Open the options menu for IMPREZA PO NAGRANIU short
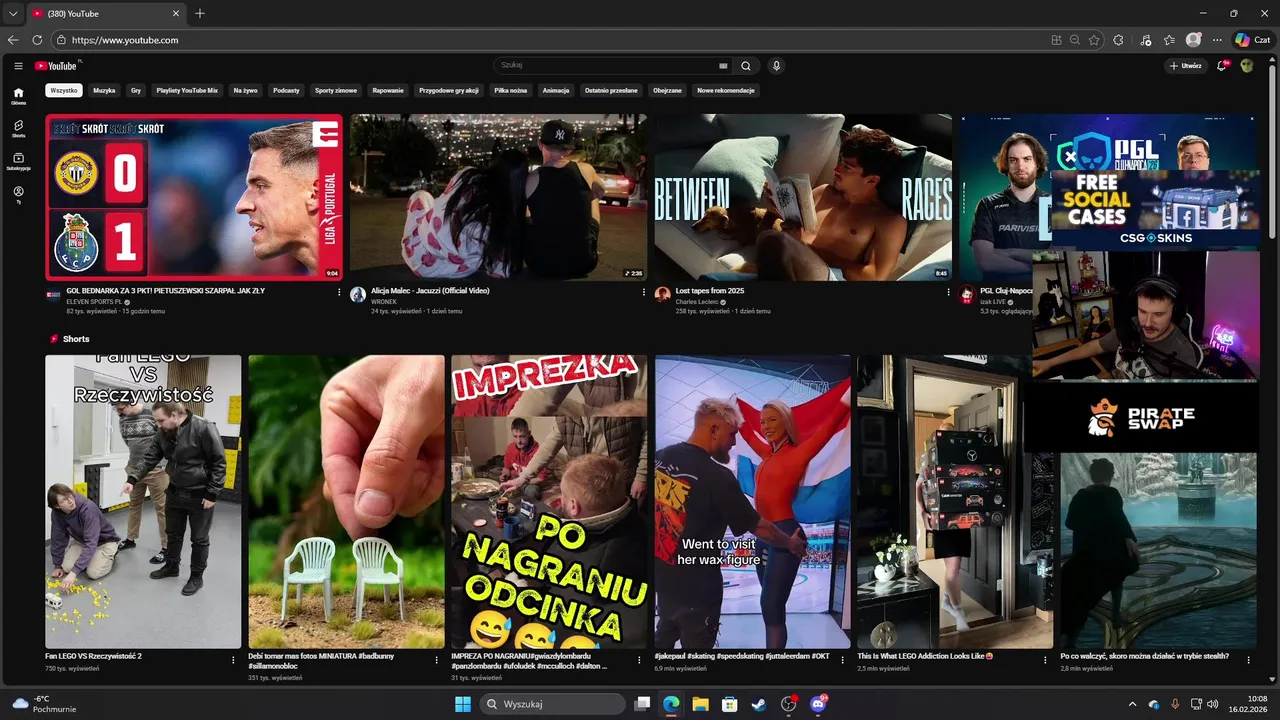Screen dimensions: 1280x720 [639, 659]
